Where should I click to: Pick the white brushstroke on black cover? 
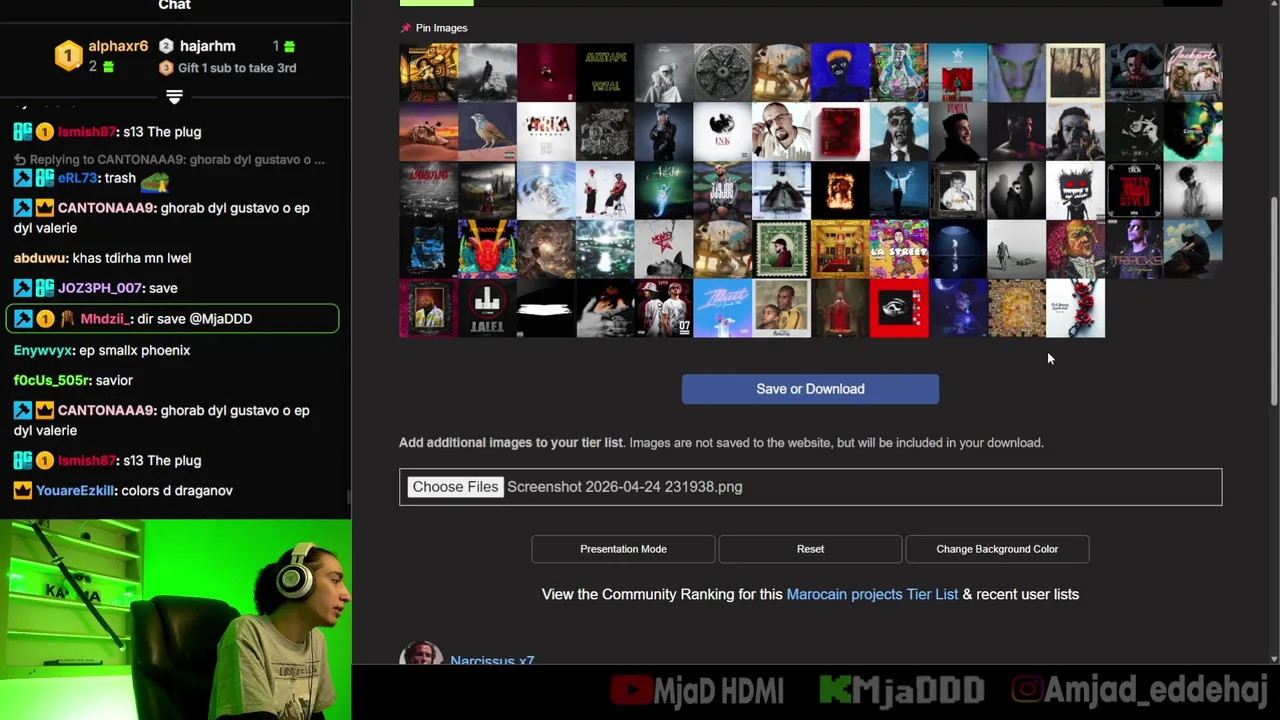coord(546,309)
